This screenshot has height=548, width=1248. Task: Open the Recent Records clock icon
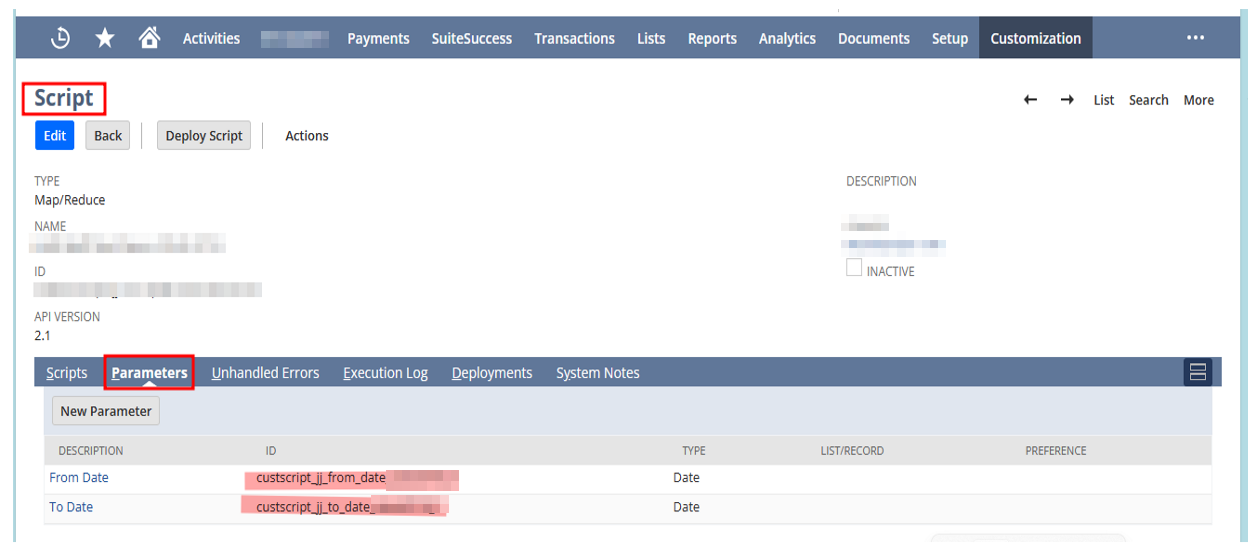point(61,38)
